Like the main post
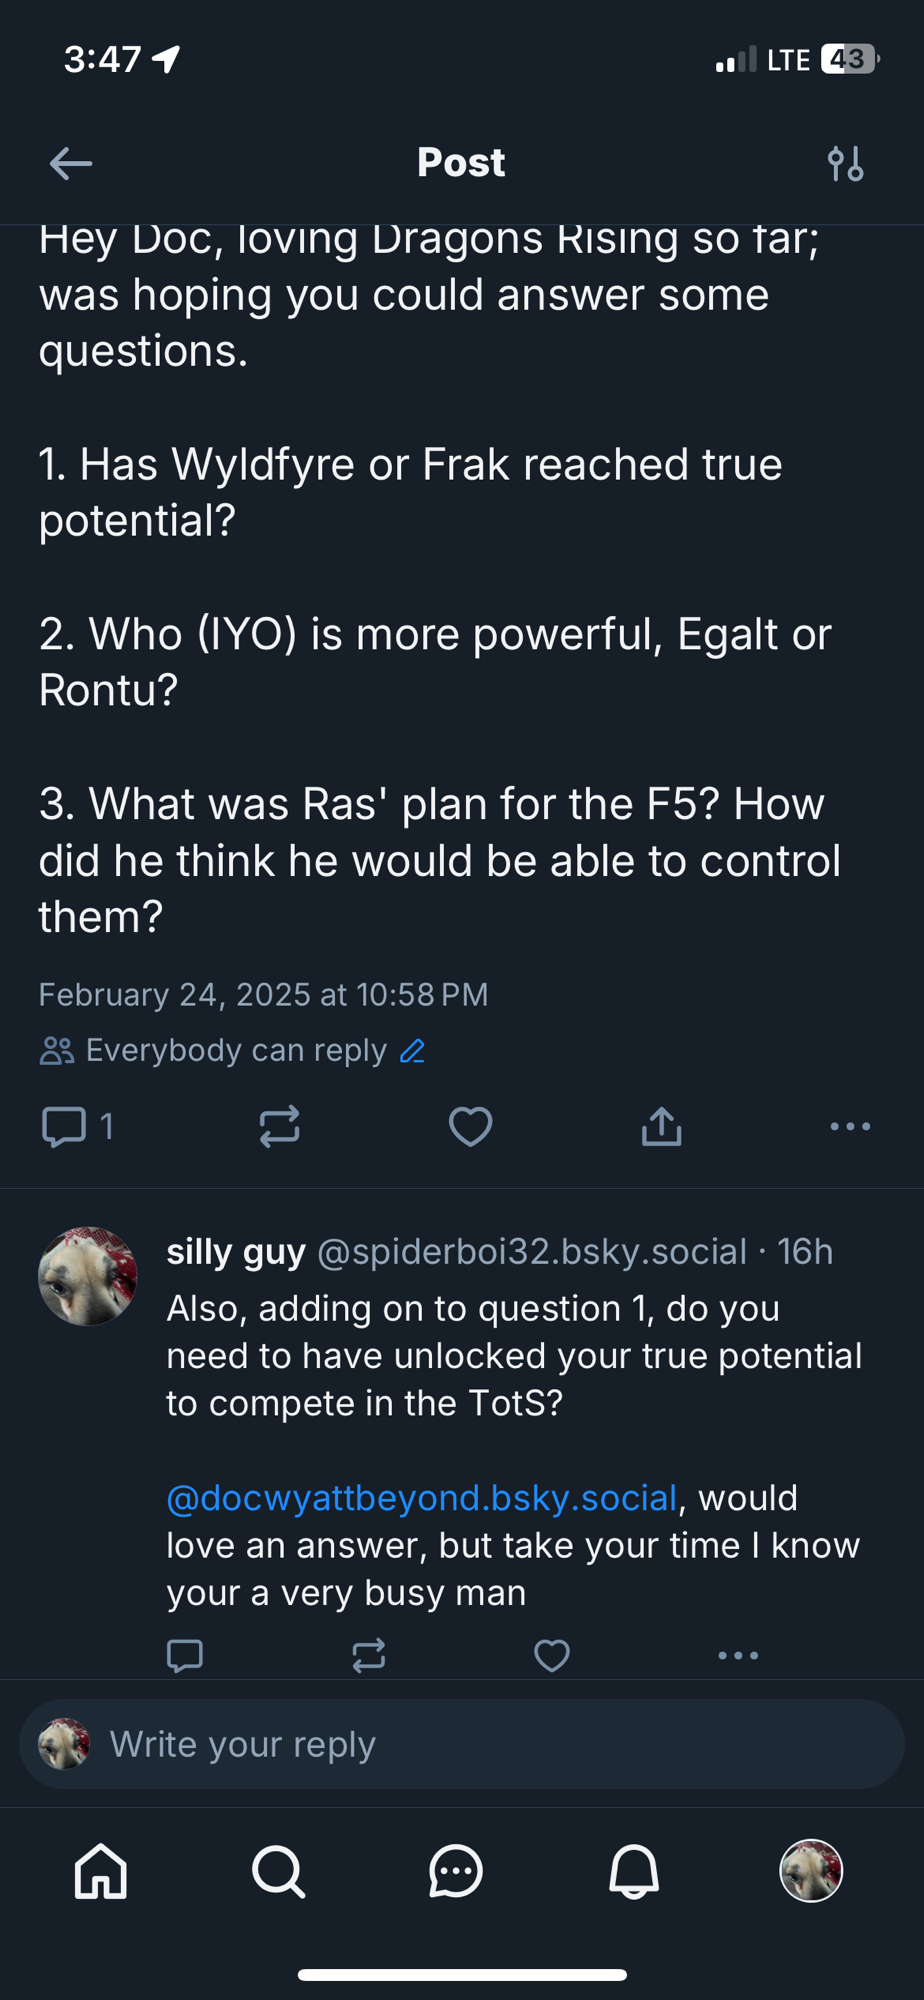 pos(470,1127)
